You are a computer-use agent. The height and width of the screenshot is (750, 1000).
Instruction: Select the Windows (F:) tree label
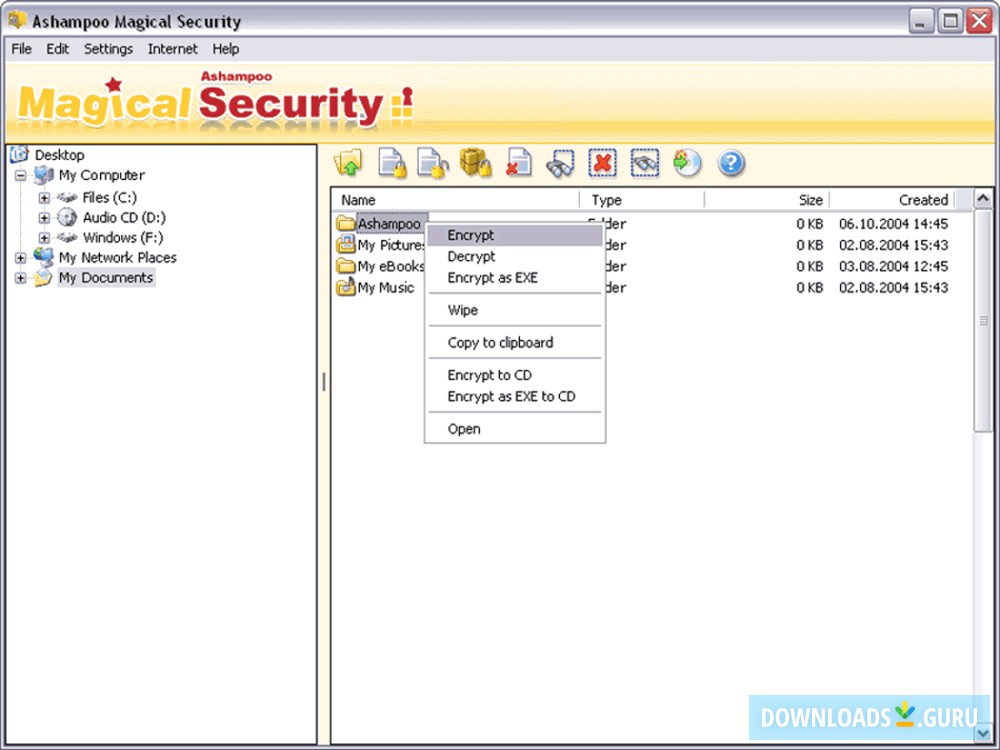[122, 237]
